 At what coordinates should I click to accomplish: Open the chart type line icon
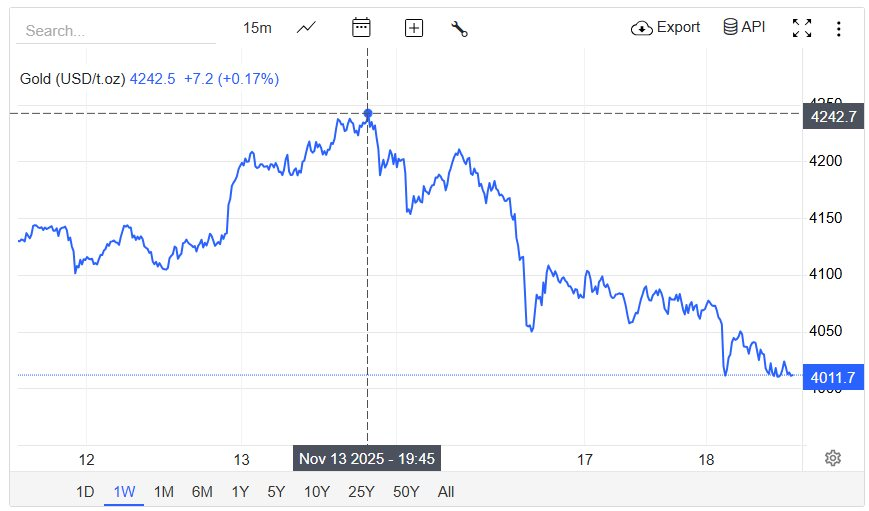pyautogui.click(x=306, y=28)
